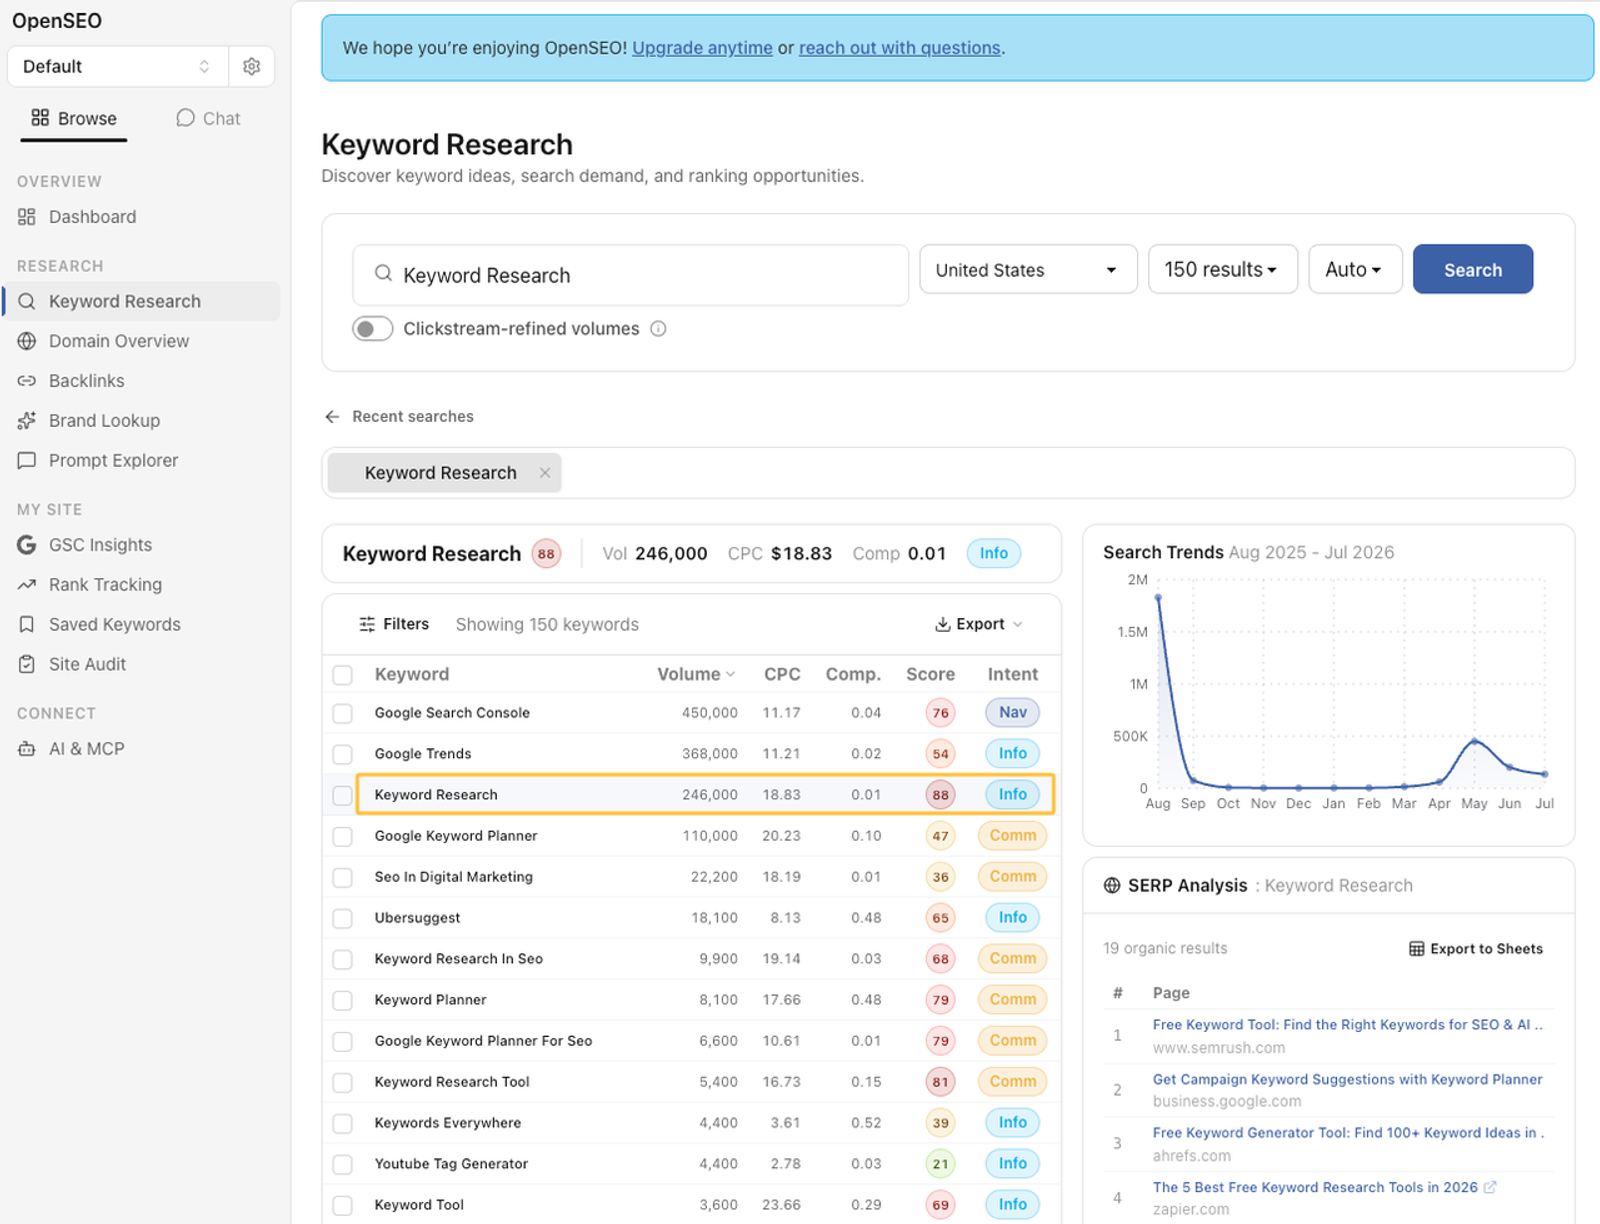Click the Dashboard grid icon

coord(27,217)
